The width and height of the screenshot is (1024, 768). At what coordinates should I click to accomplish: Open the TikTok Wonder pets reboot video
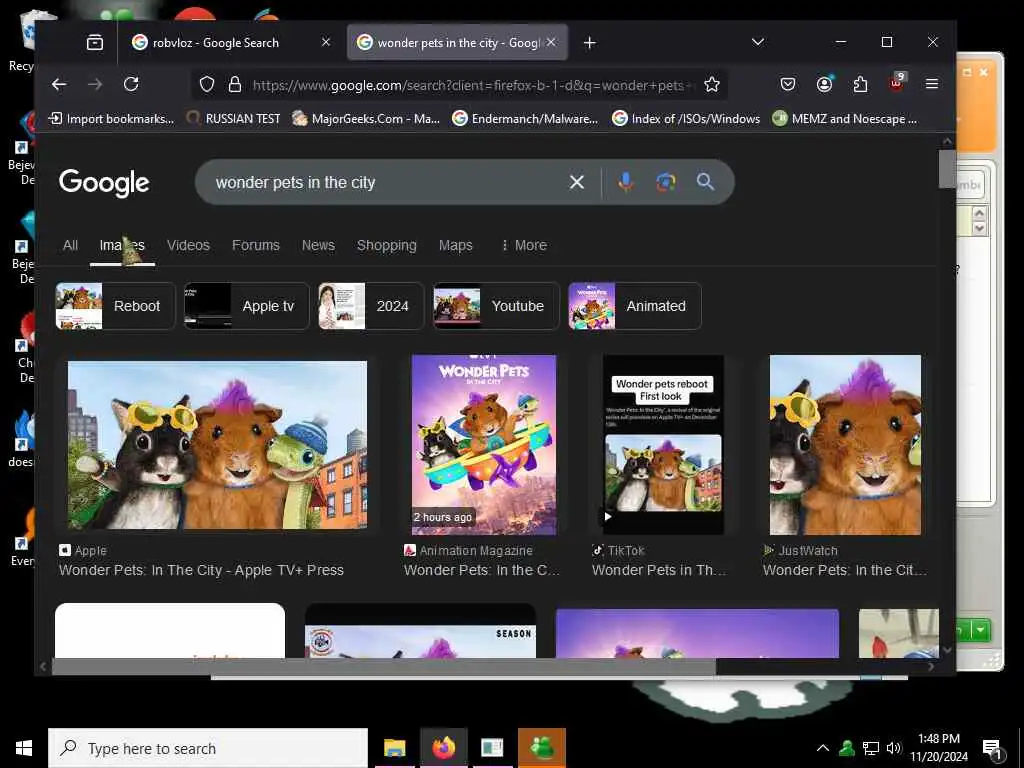point(663,445)
